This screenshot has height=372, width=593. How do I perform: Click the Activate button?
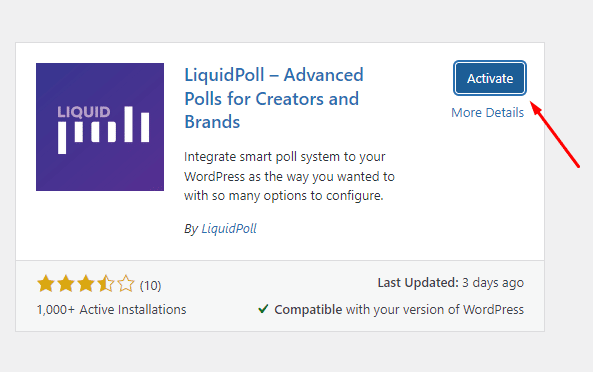pos(490,78)
